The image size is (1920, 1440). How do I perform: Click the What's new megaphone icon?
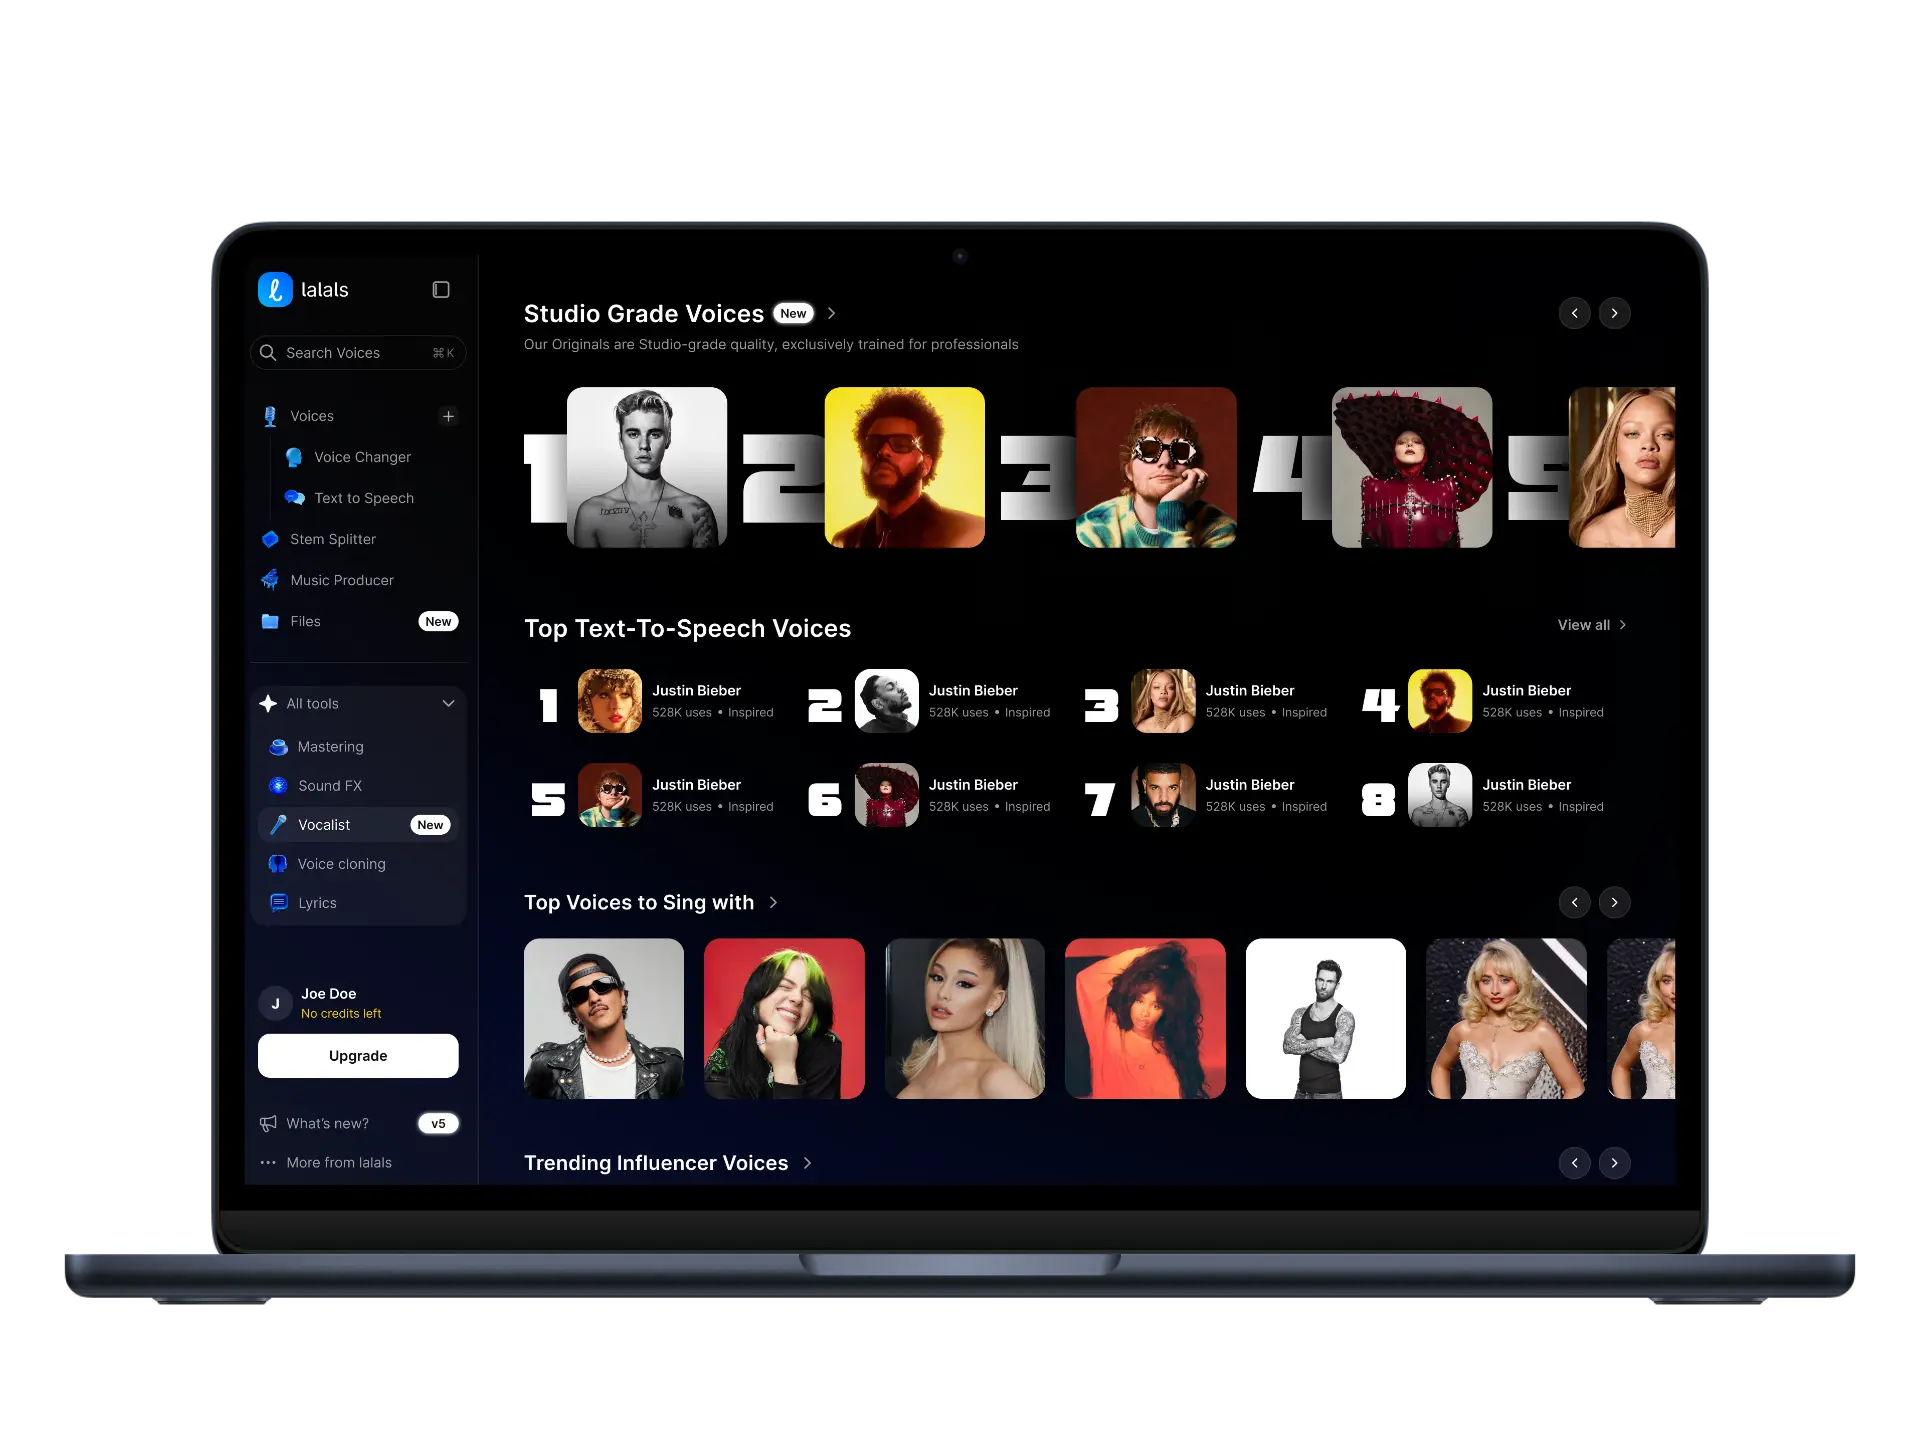(268, 1124)
